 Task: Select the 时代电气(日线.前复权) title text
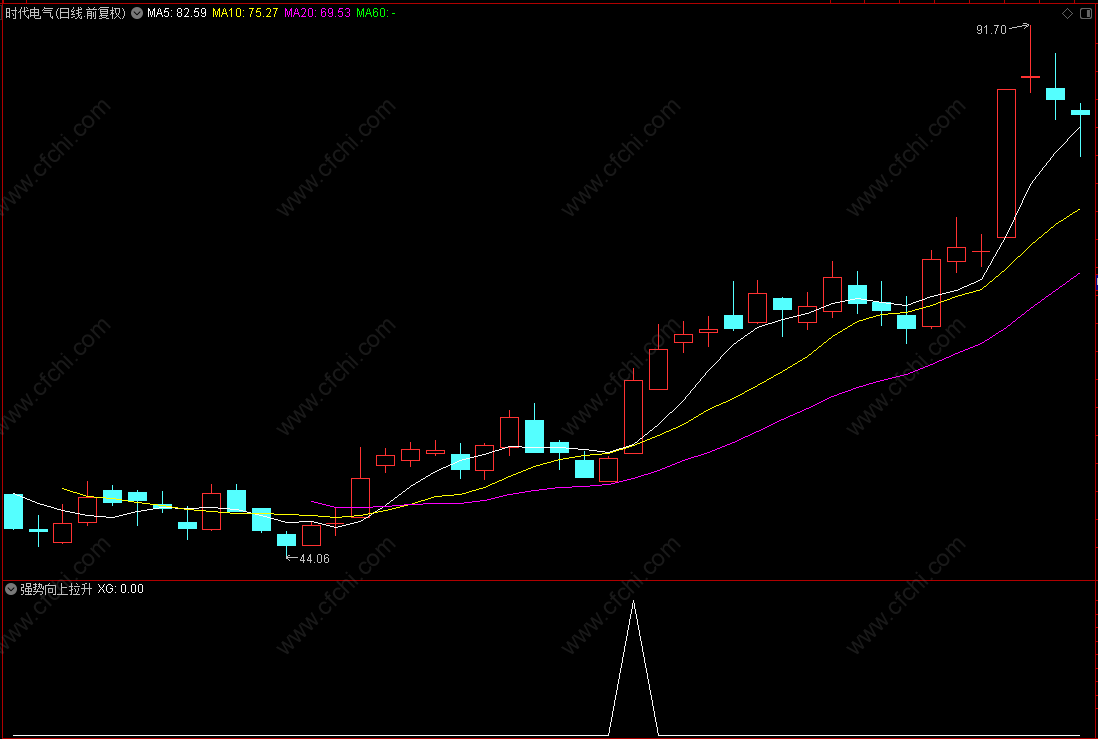(x=66, y=13)
